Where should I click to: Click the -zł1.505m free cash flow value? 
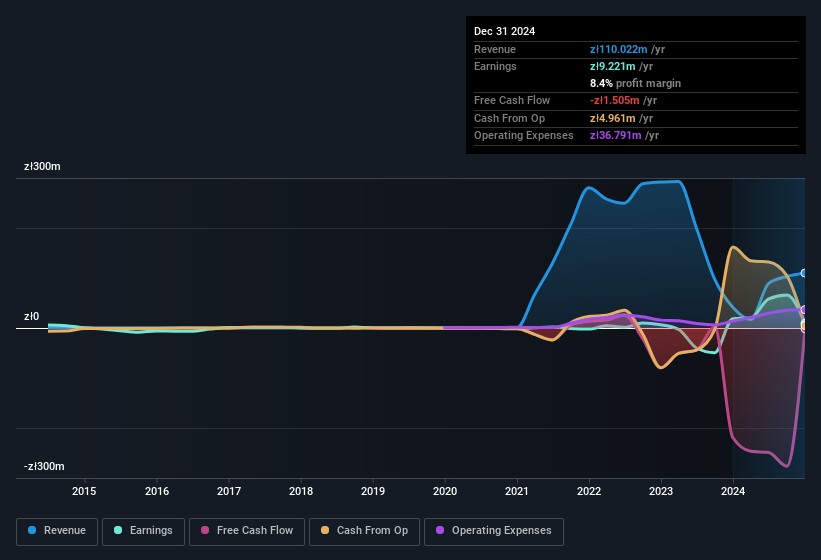(615, 100)
